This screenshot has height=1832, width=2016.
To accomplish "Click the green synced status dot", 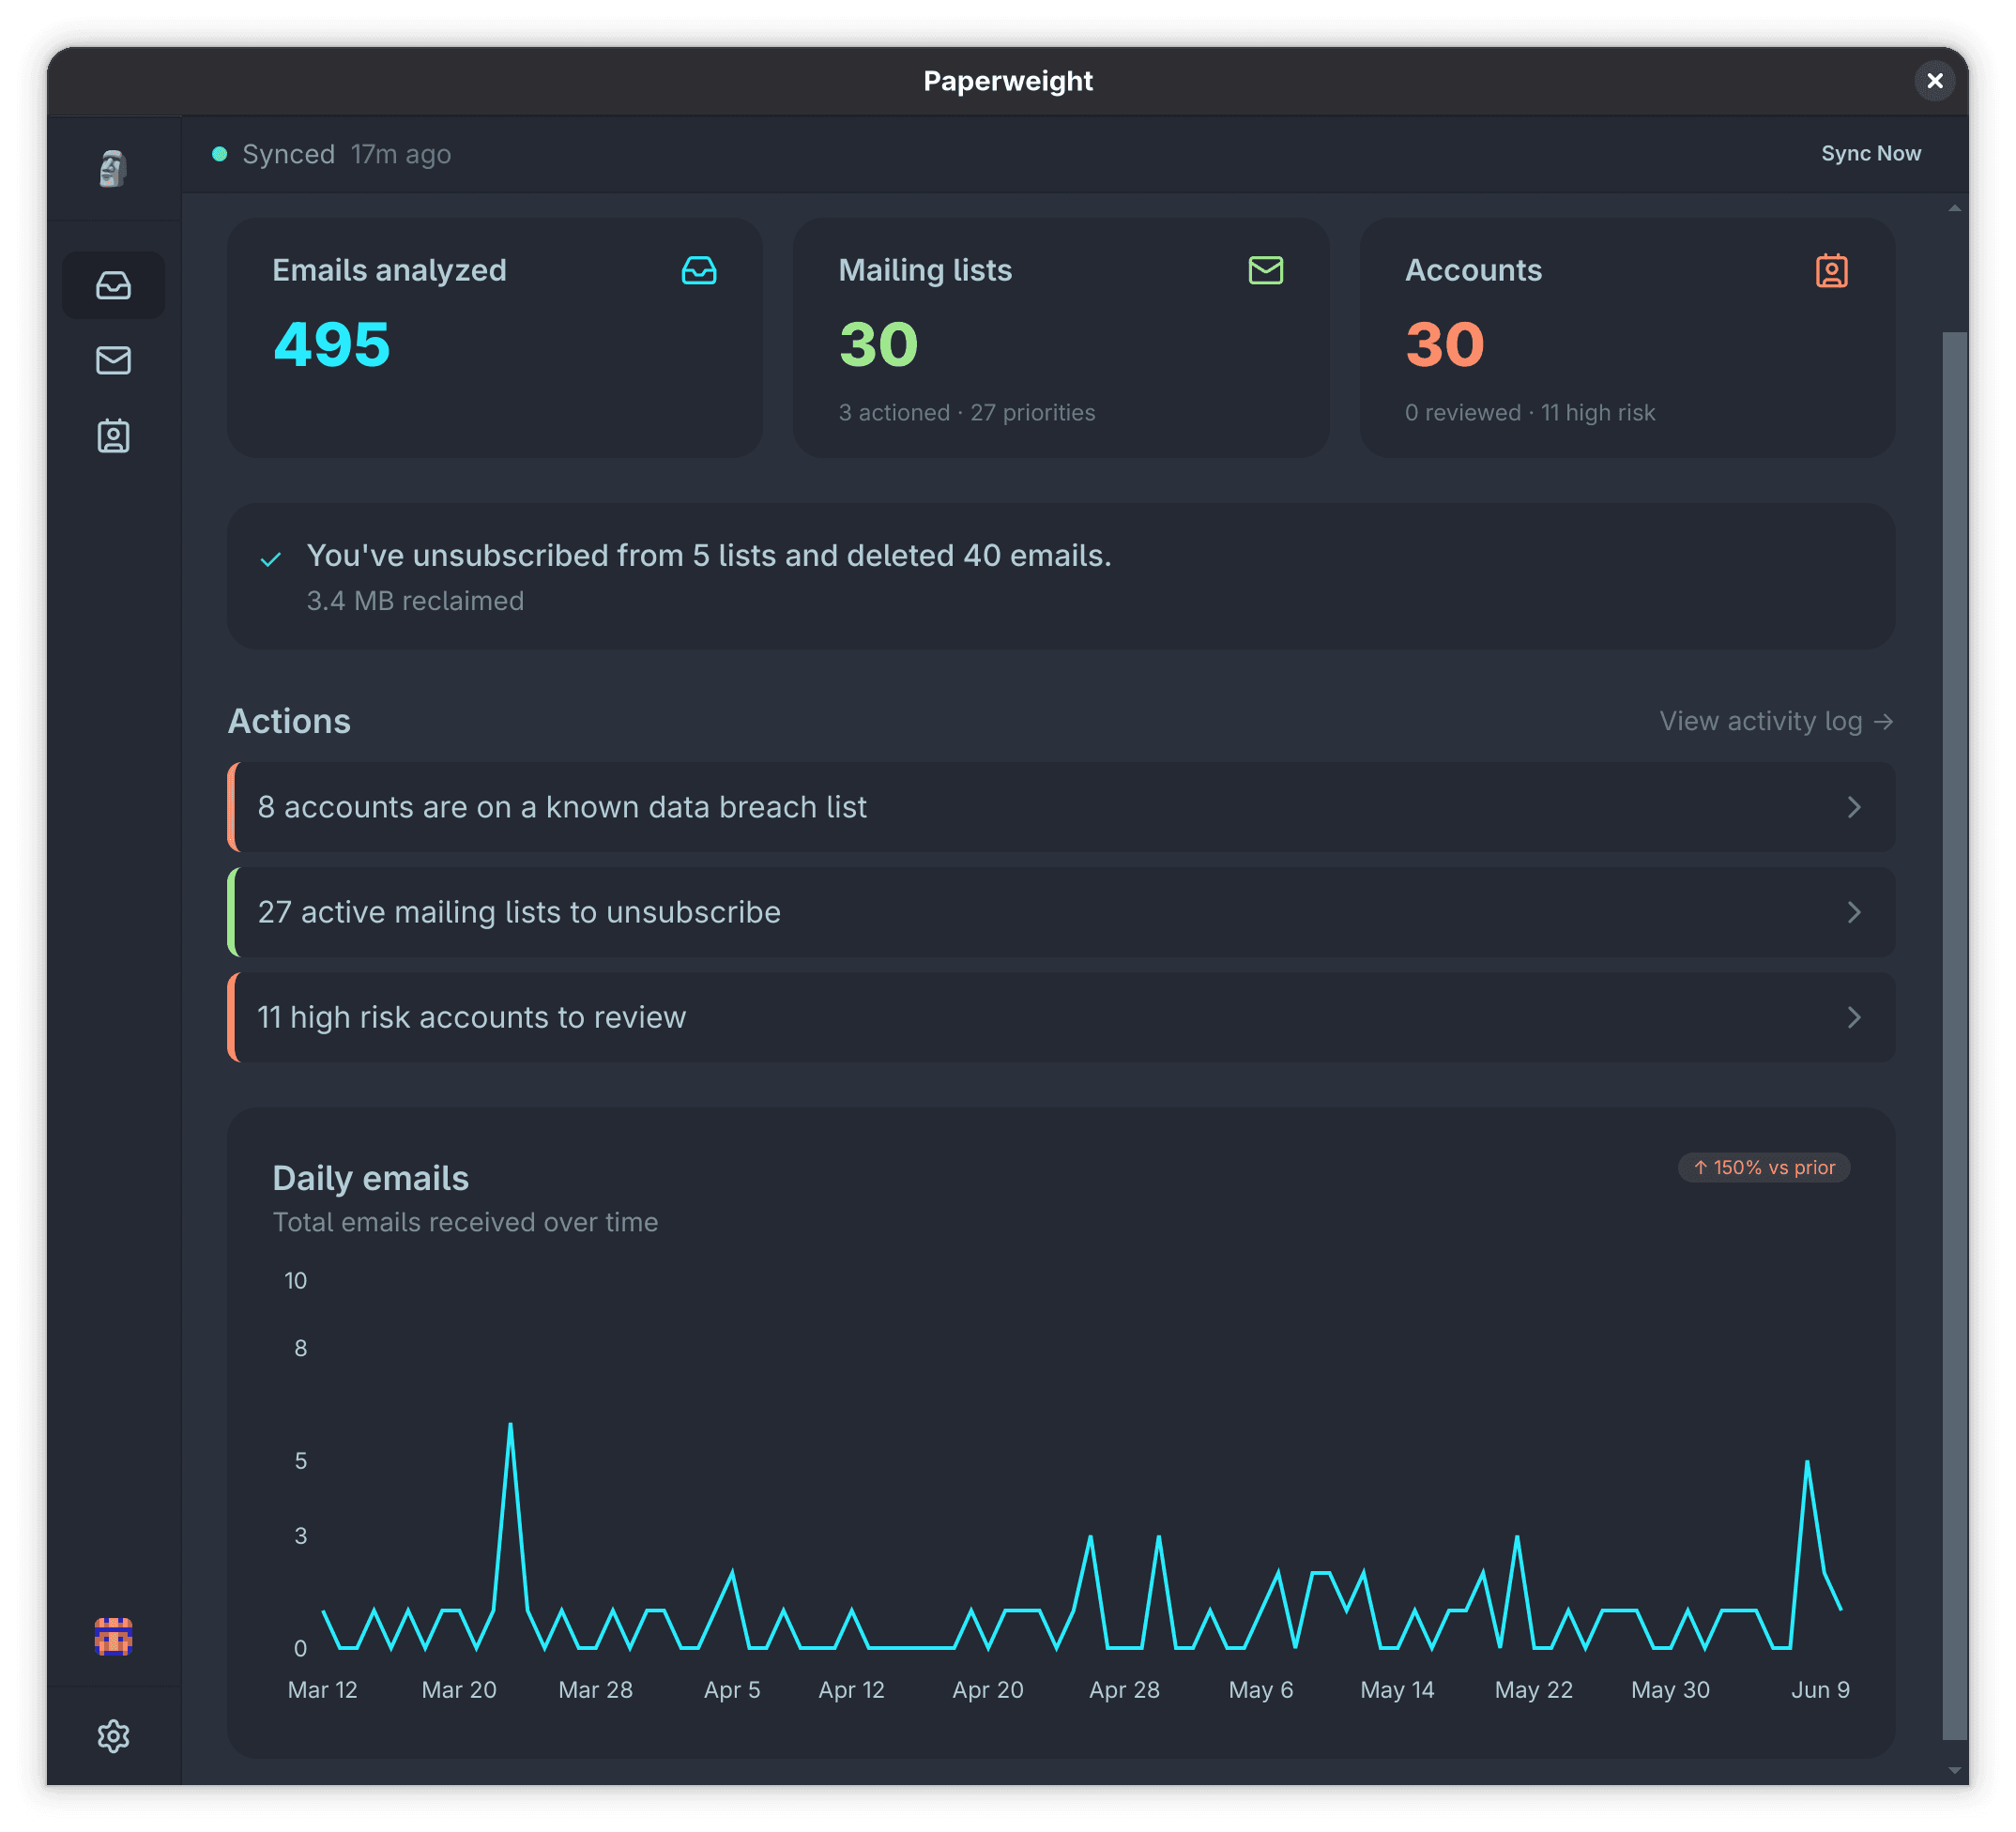I will click(x=220, y=154).
